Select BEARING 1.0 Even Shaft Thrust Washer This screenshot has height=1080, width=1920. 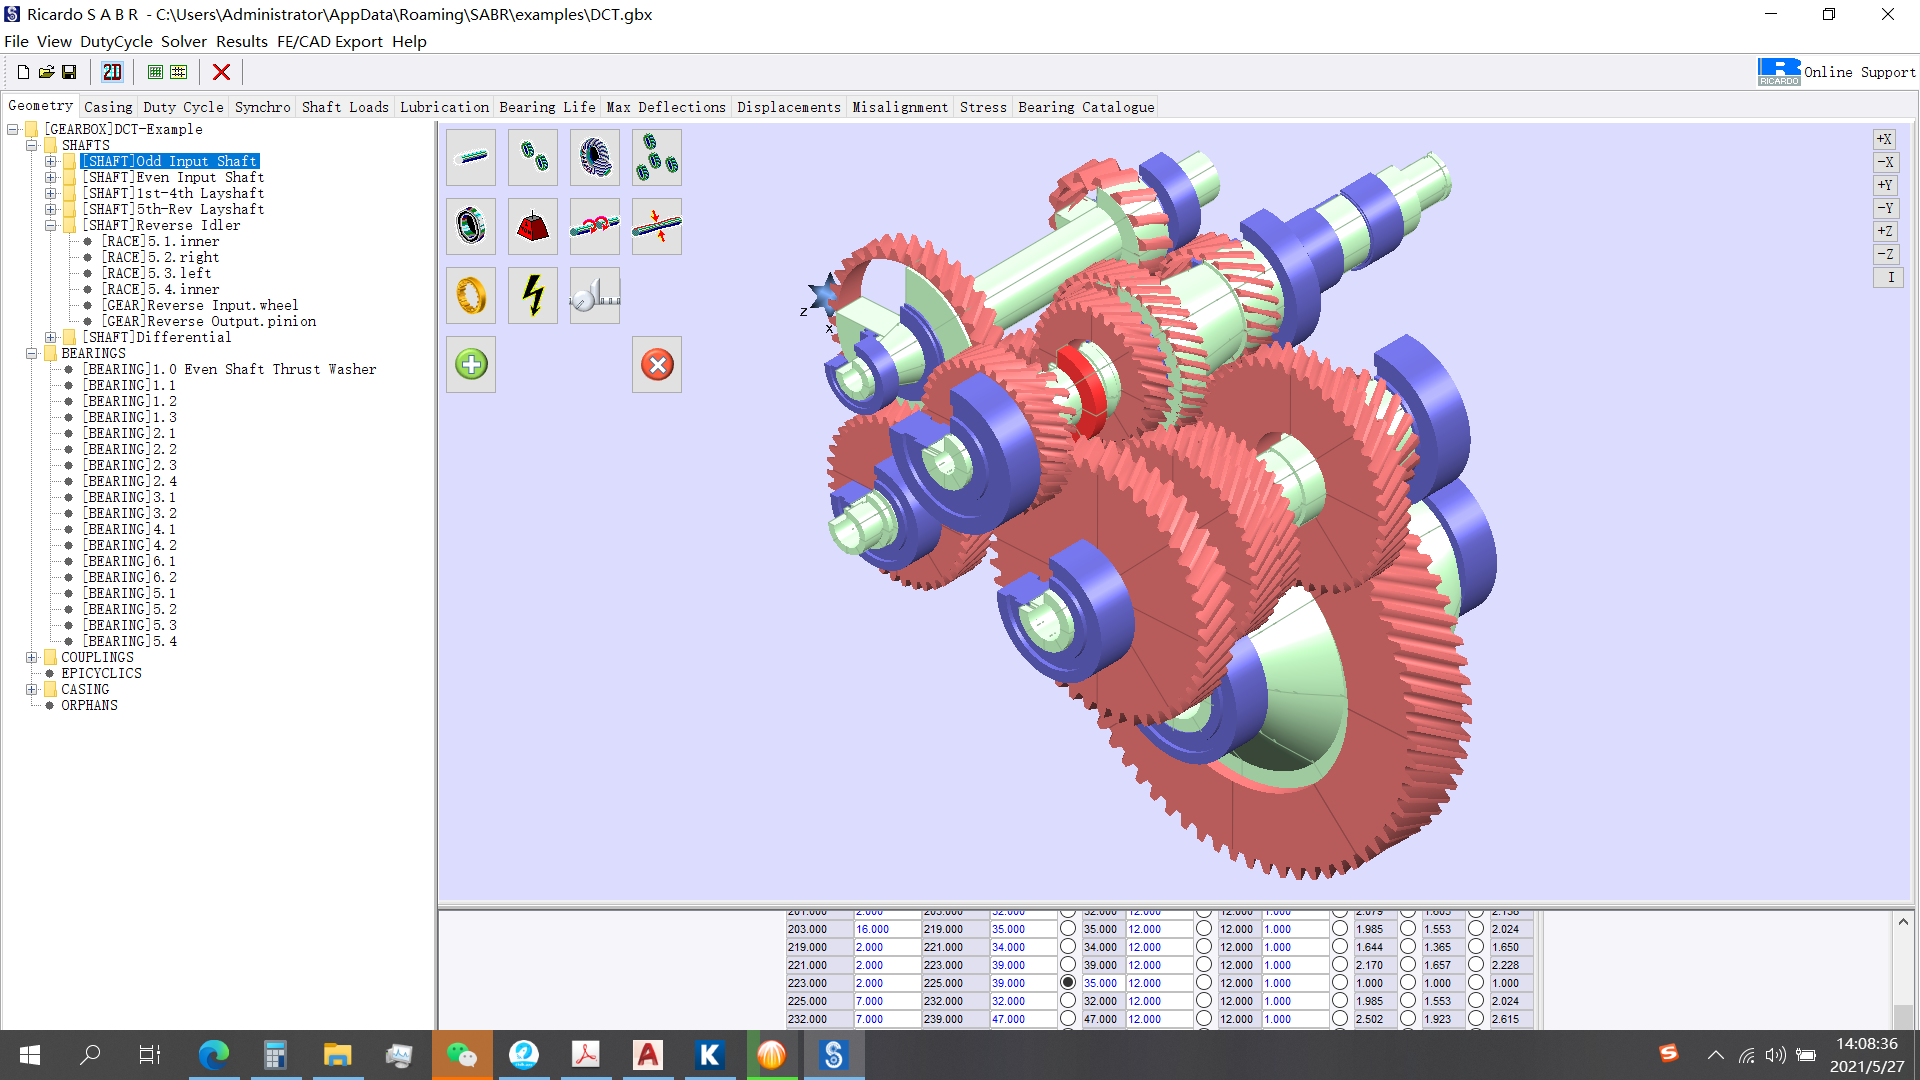point(229,369)
